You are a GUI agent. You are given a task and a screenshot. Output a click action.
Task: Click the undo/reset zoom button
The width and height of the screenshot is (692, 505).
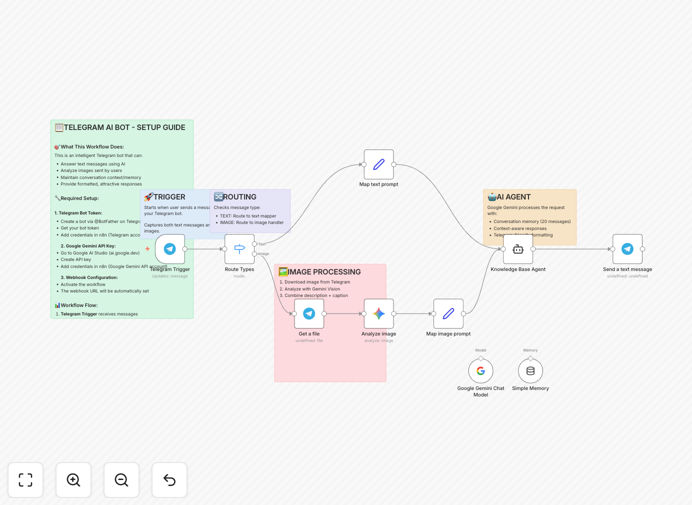click(x=169, y=480)
